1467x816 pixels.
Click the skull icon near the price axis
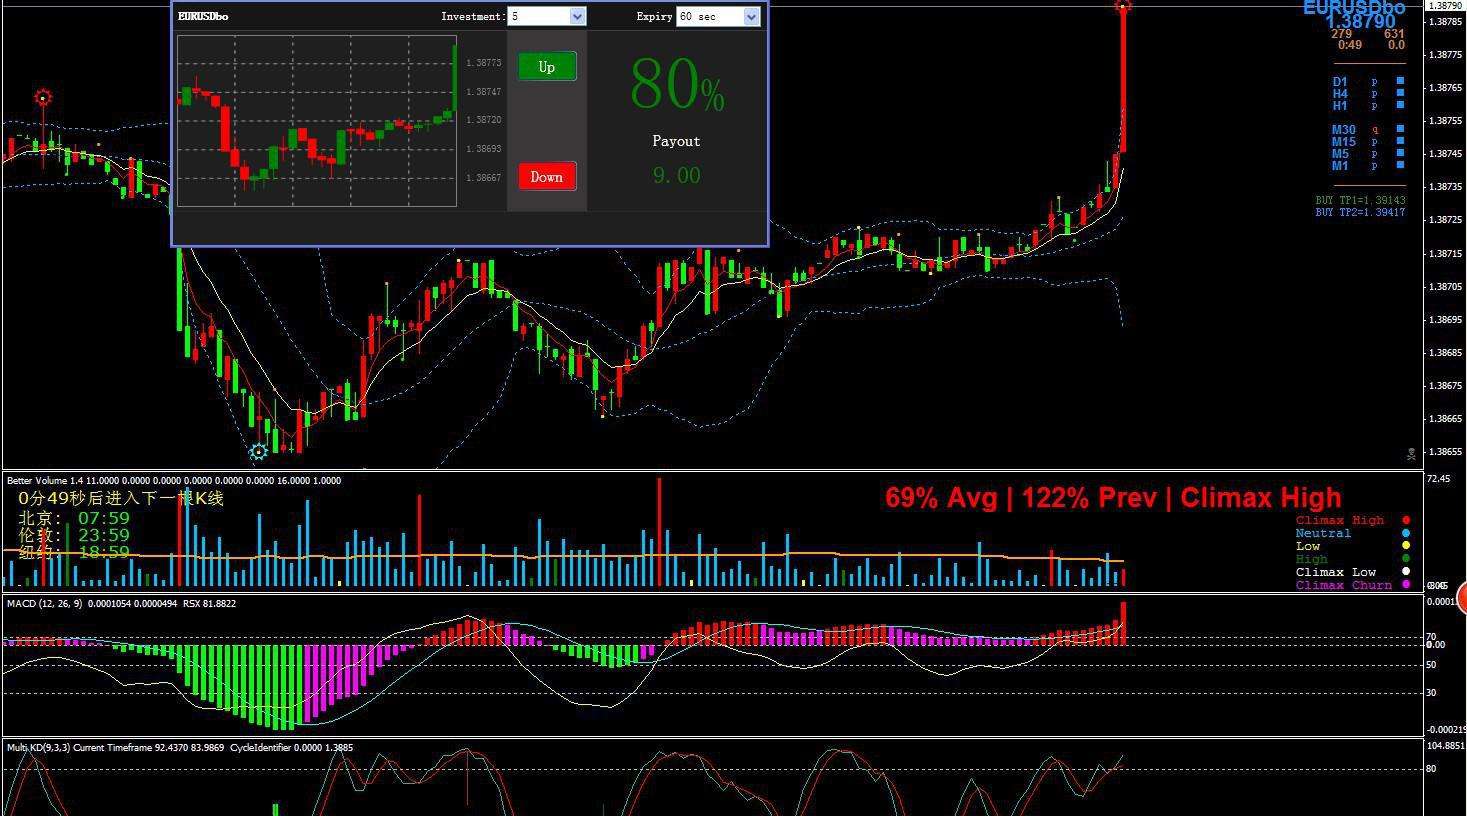[x=1411, y=454]
